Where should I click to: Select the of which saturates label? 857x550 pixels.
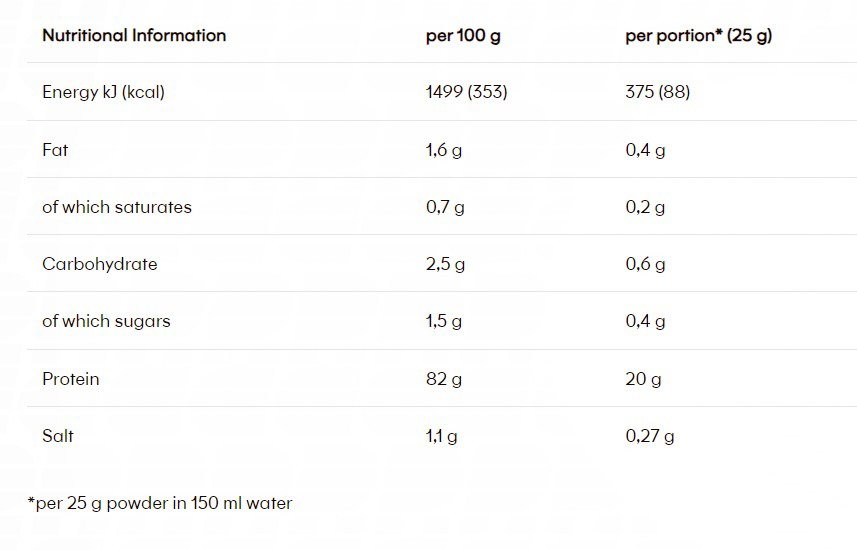[x=116, y=207]
